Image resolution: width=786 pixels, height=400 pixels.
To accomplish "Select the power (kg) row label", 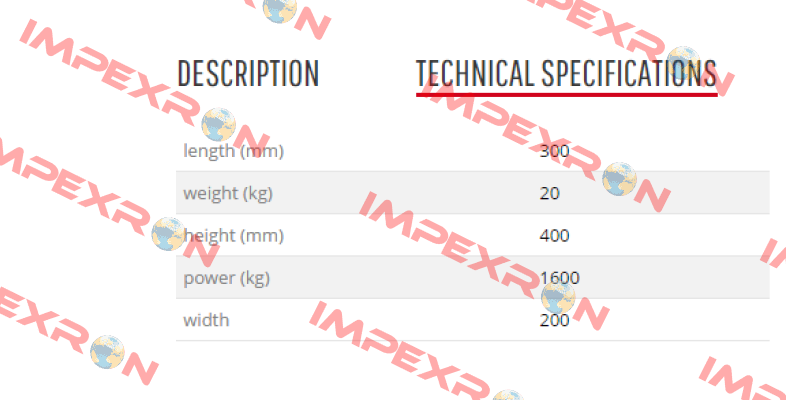I will pyautogui.click(x=227, y=278).
